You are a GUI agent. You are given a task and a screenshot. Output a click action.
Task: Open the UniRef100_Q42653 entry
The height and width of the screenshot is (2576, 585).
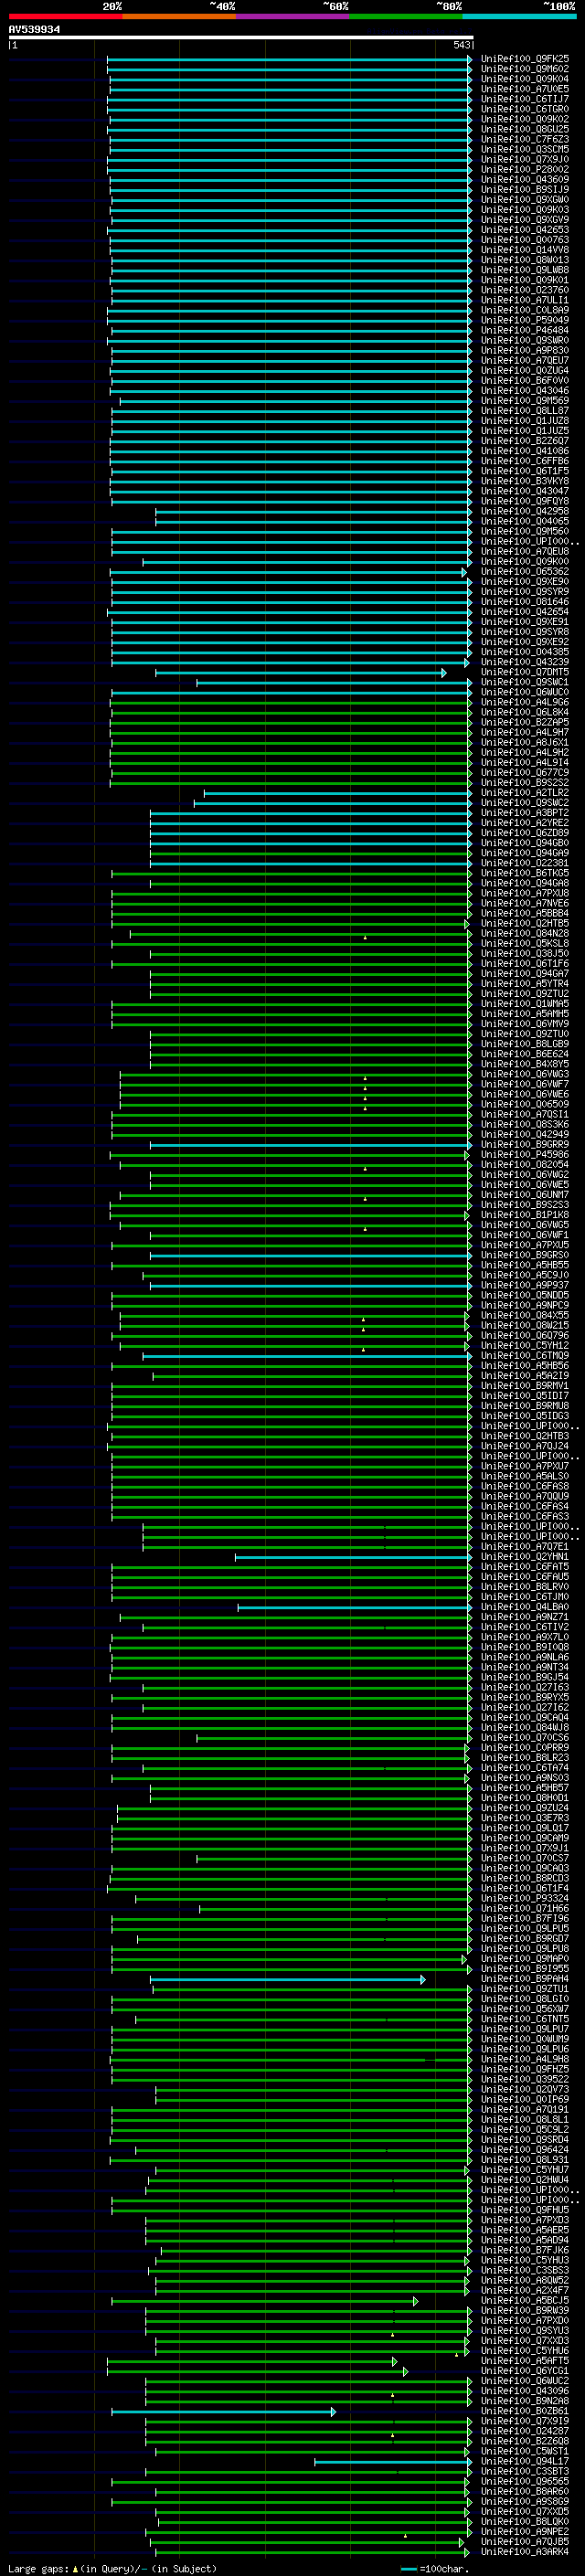pyautogui.click(x=525, y=230)
